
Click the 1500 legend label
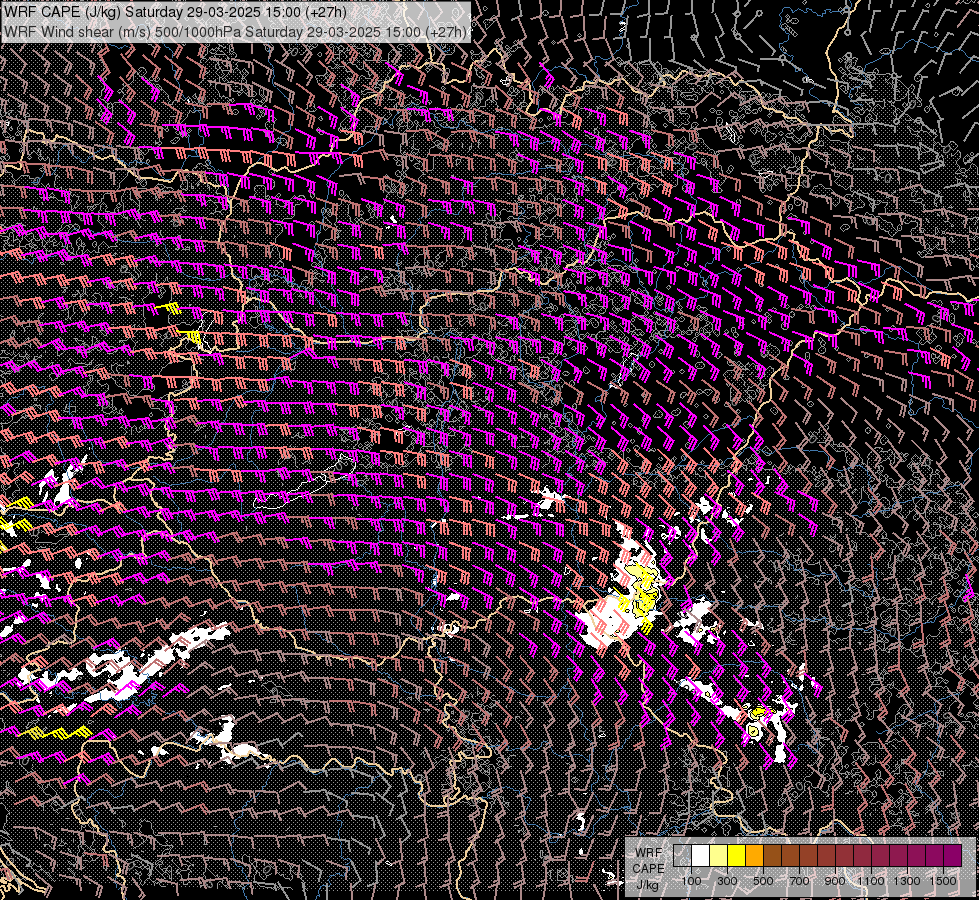click(x=943, y=881)
